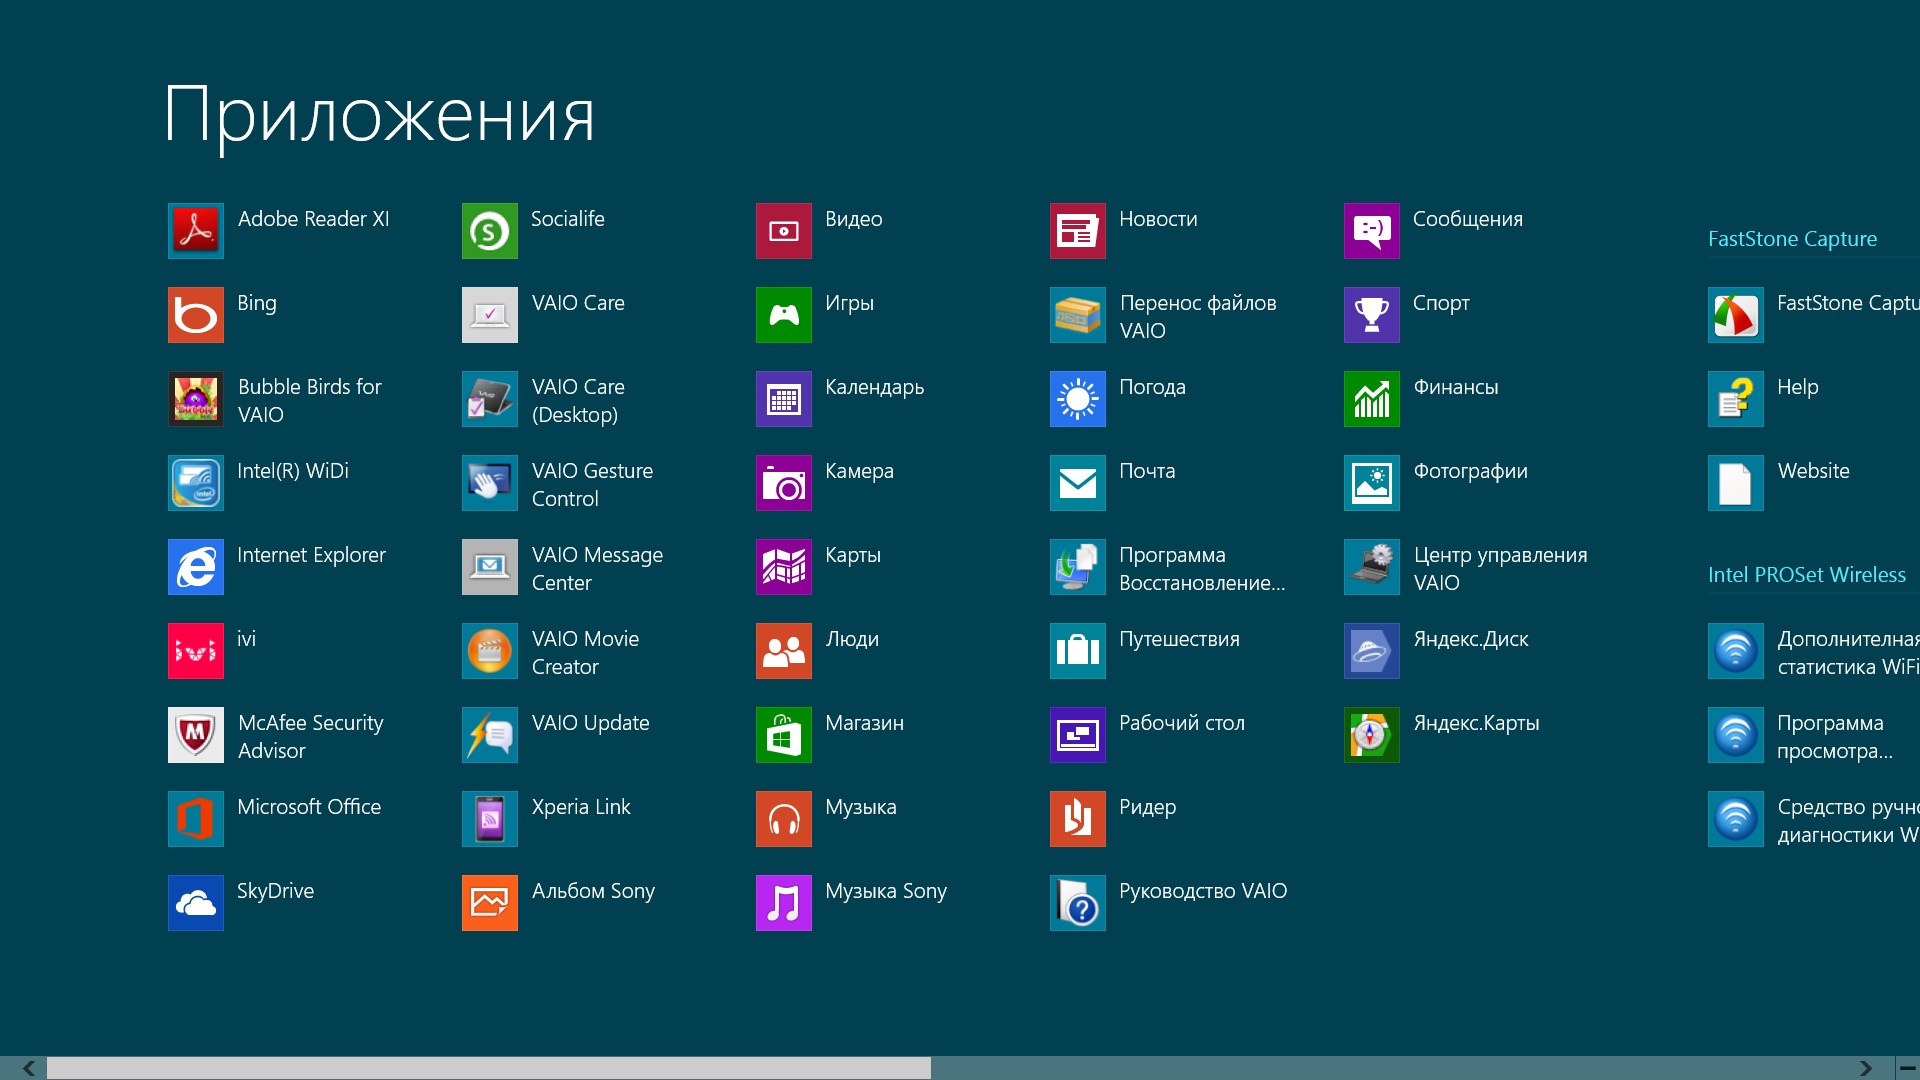This screenshot has width=1920, height=1080.
Task: Open the Microsoft Office label
Action: pyautogui.click(x=309, y=807)
